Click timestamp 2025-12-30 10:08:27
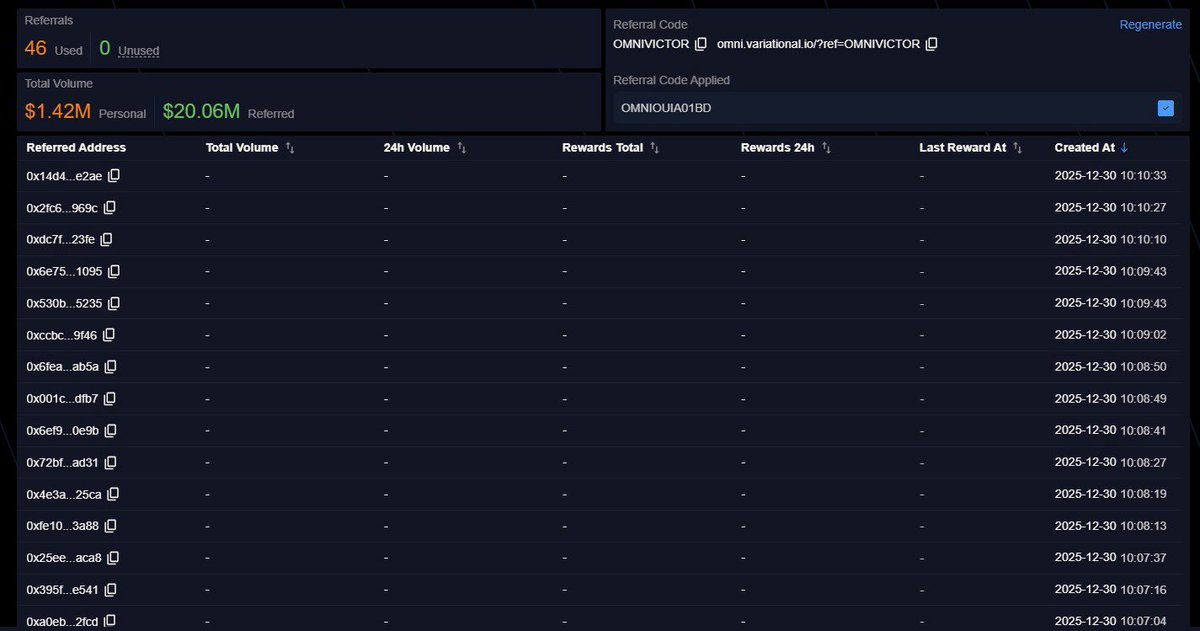This screenshot has width=1200, height=631. [1111, 462]
